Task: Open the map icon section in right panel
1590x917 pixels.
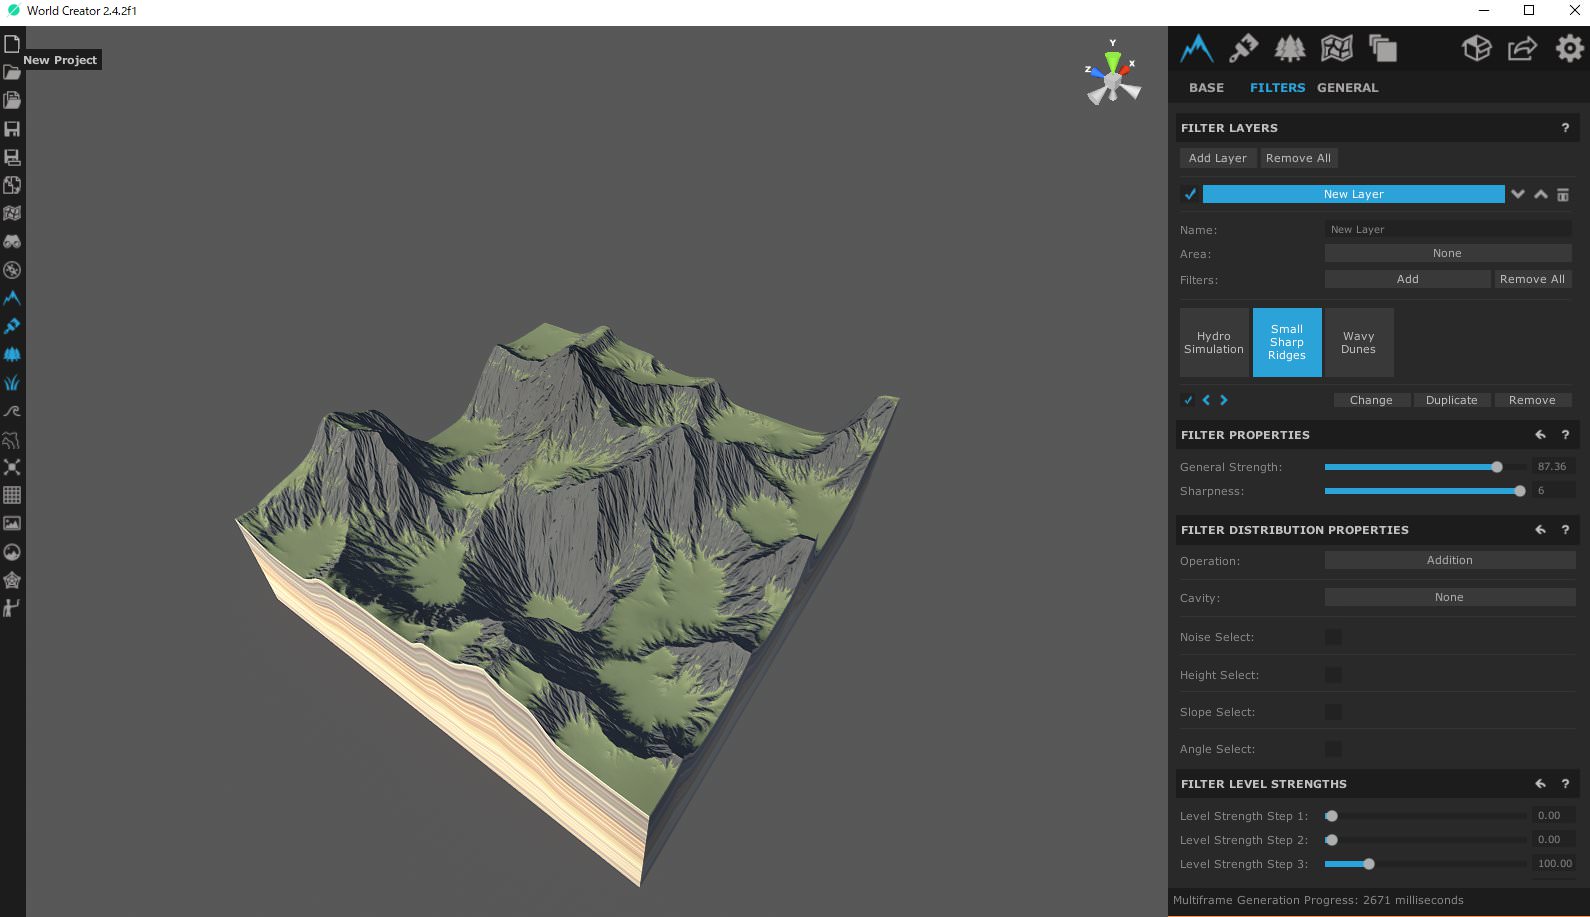Action: click(x=1337, y=48)
